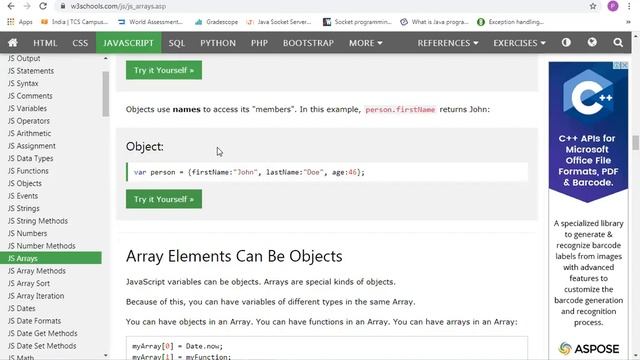Open Java Socket Server bookmark
Viewport: 640px width, 360px height.
tap(279, 22)
